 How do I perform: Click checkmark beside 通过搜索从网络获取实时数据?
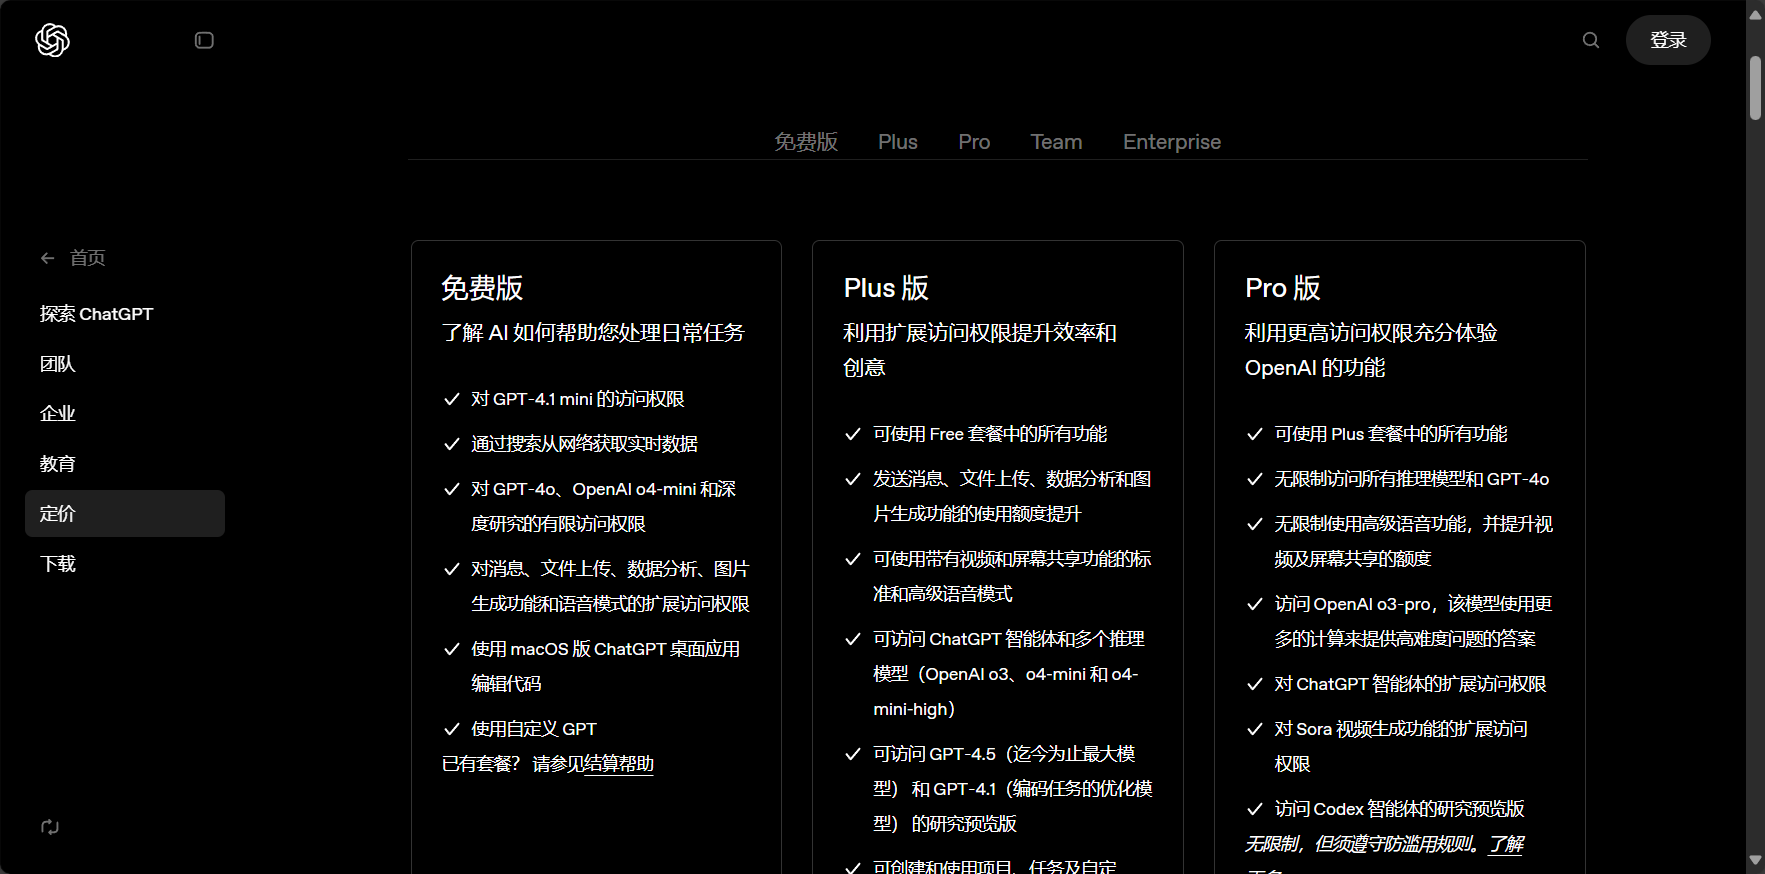(451, 444)
